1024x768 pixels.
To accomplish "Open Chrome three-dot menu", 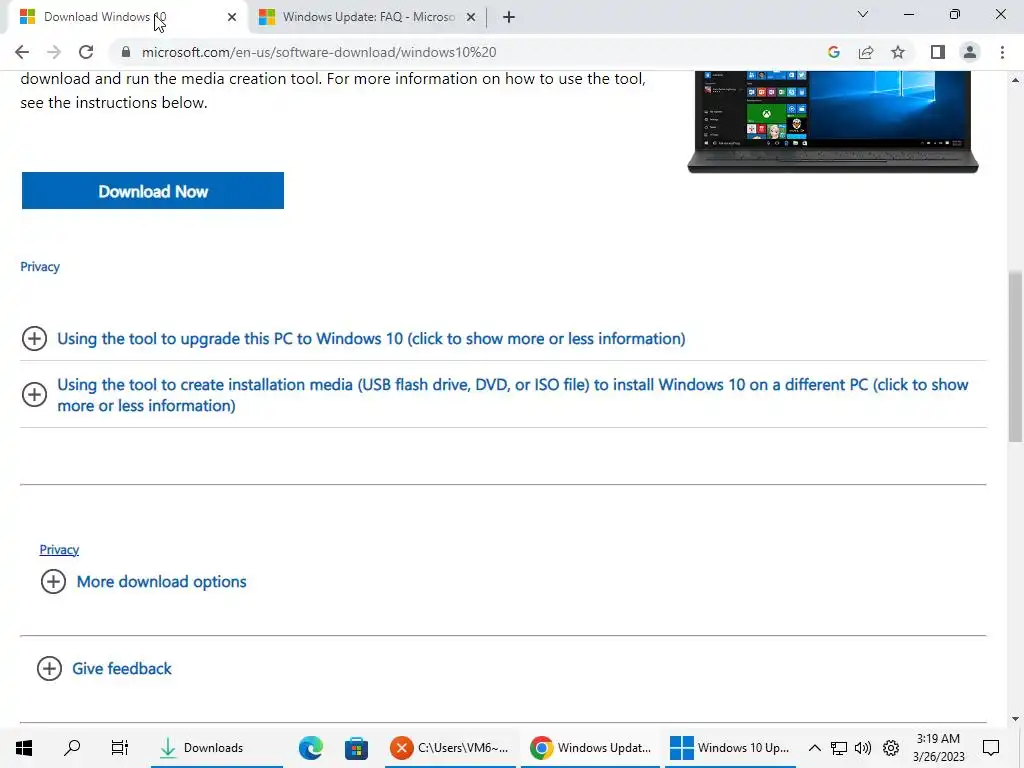I will (x=1002, y=52).
